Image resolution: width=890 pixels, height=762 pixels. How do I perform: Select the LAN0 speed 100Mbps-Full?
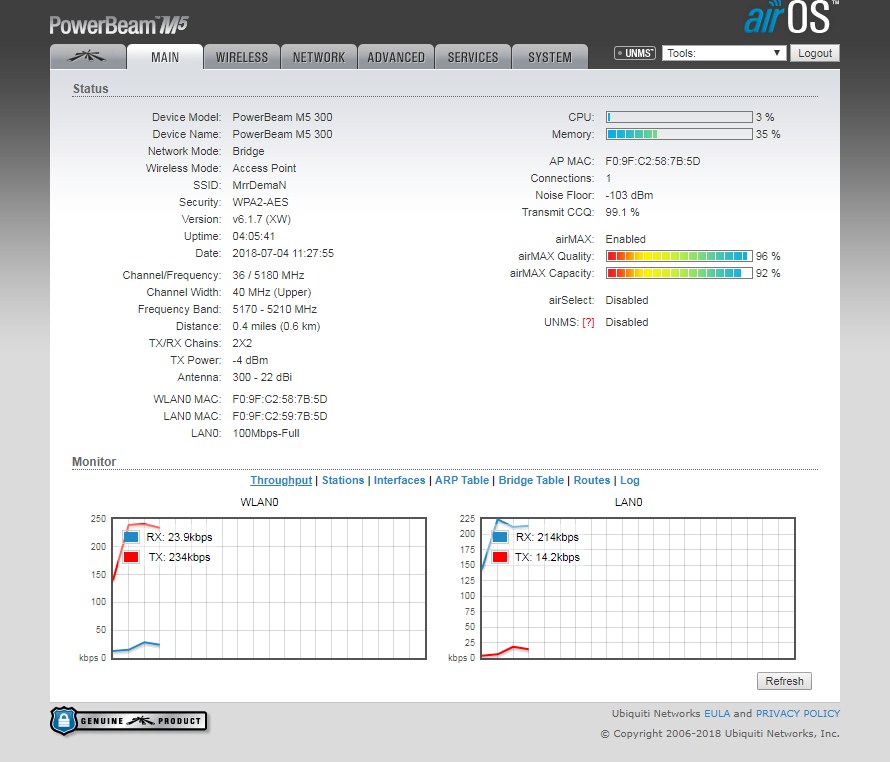tap(266, 433)
